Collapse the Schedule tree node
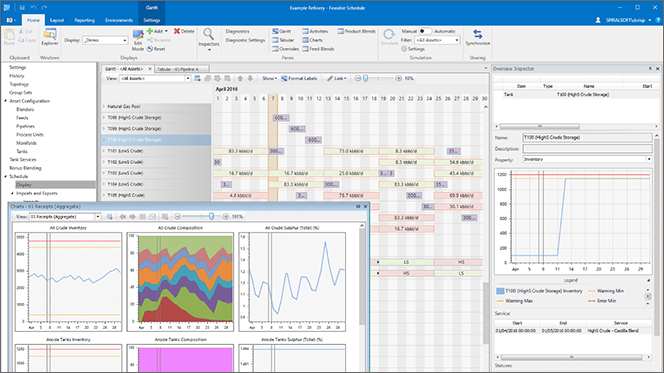The width and height of the screenshot is (664, 373). 6,177
